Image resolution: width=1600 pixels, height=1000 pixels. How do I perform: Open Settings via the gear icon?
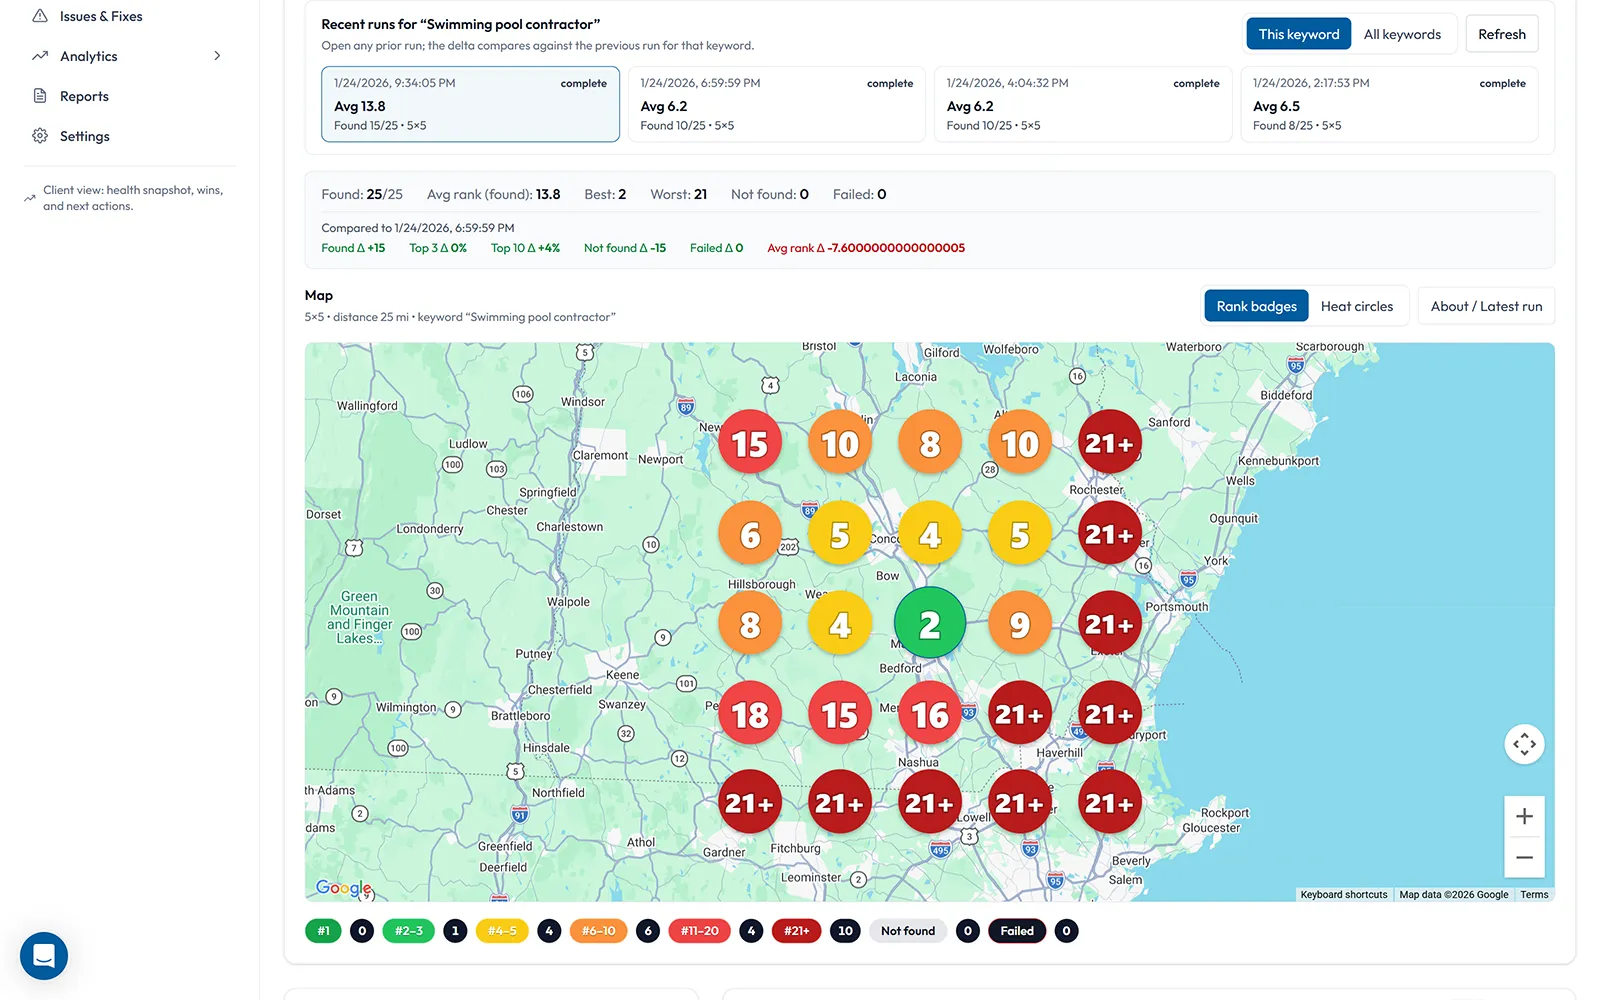pyautogui.click(x=40, y=136)
